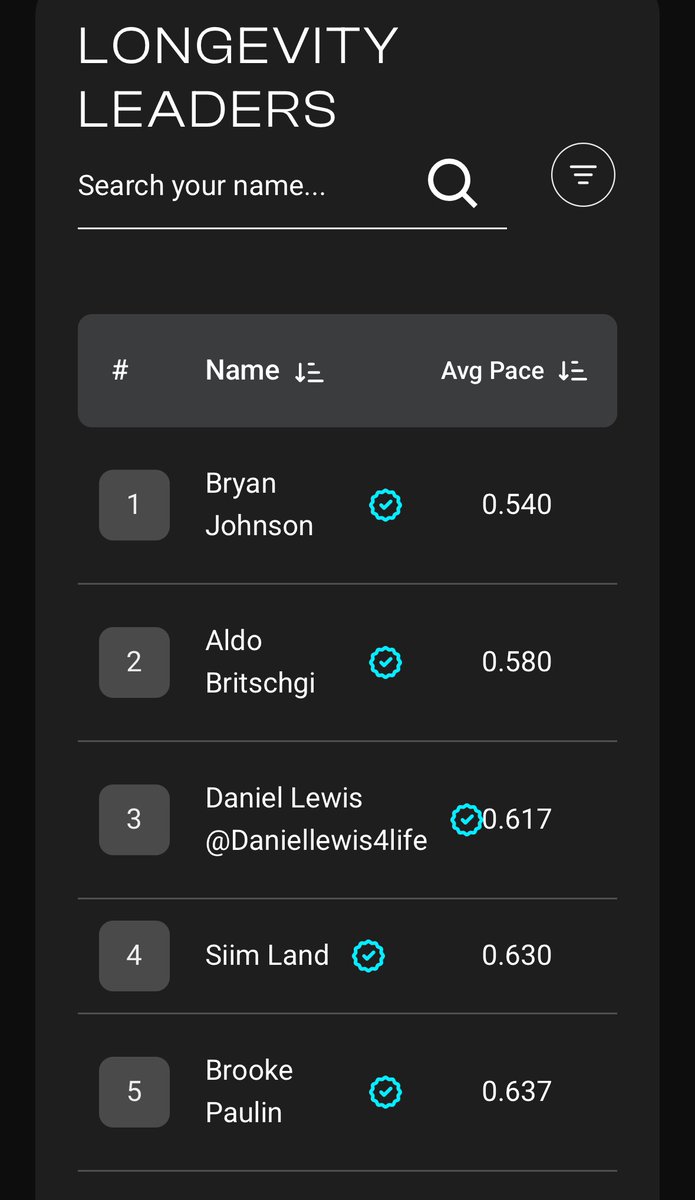The height and width of the screenshot is (1200, 695).
Task: Sort by Name using the sort icon
Action: pos(309,372)
